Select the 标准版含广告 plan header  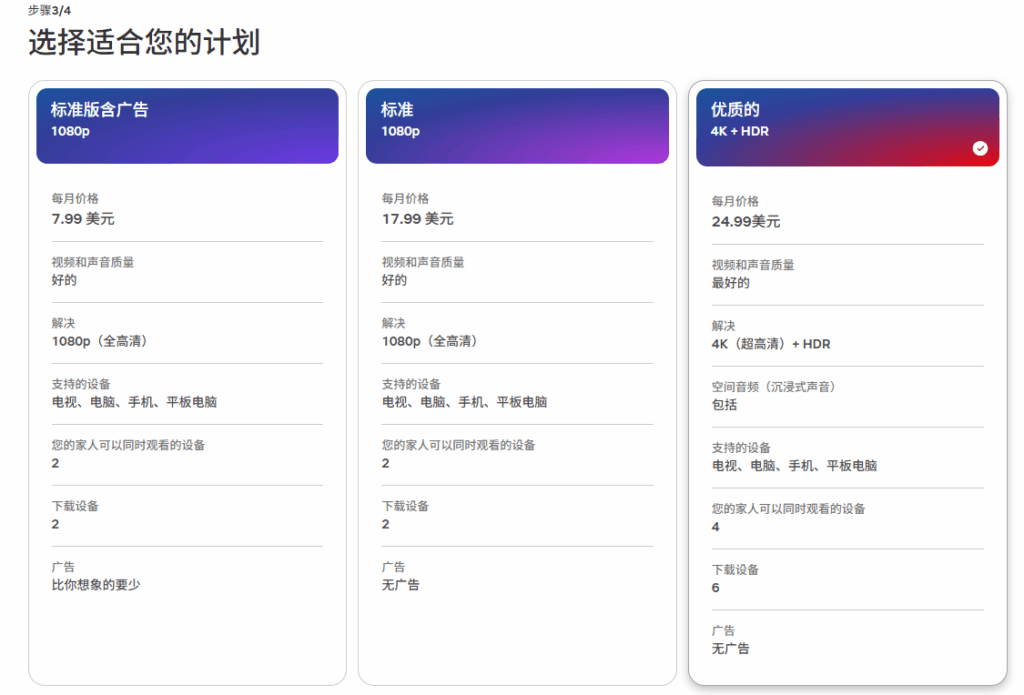coord(187,126)
